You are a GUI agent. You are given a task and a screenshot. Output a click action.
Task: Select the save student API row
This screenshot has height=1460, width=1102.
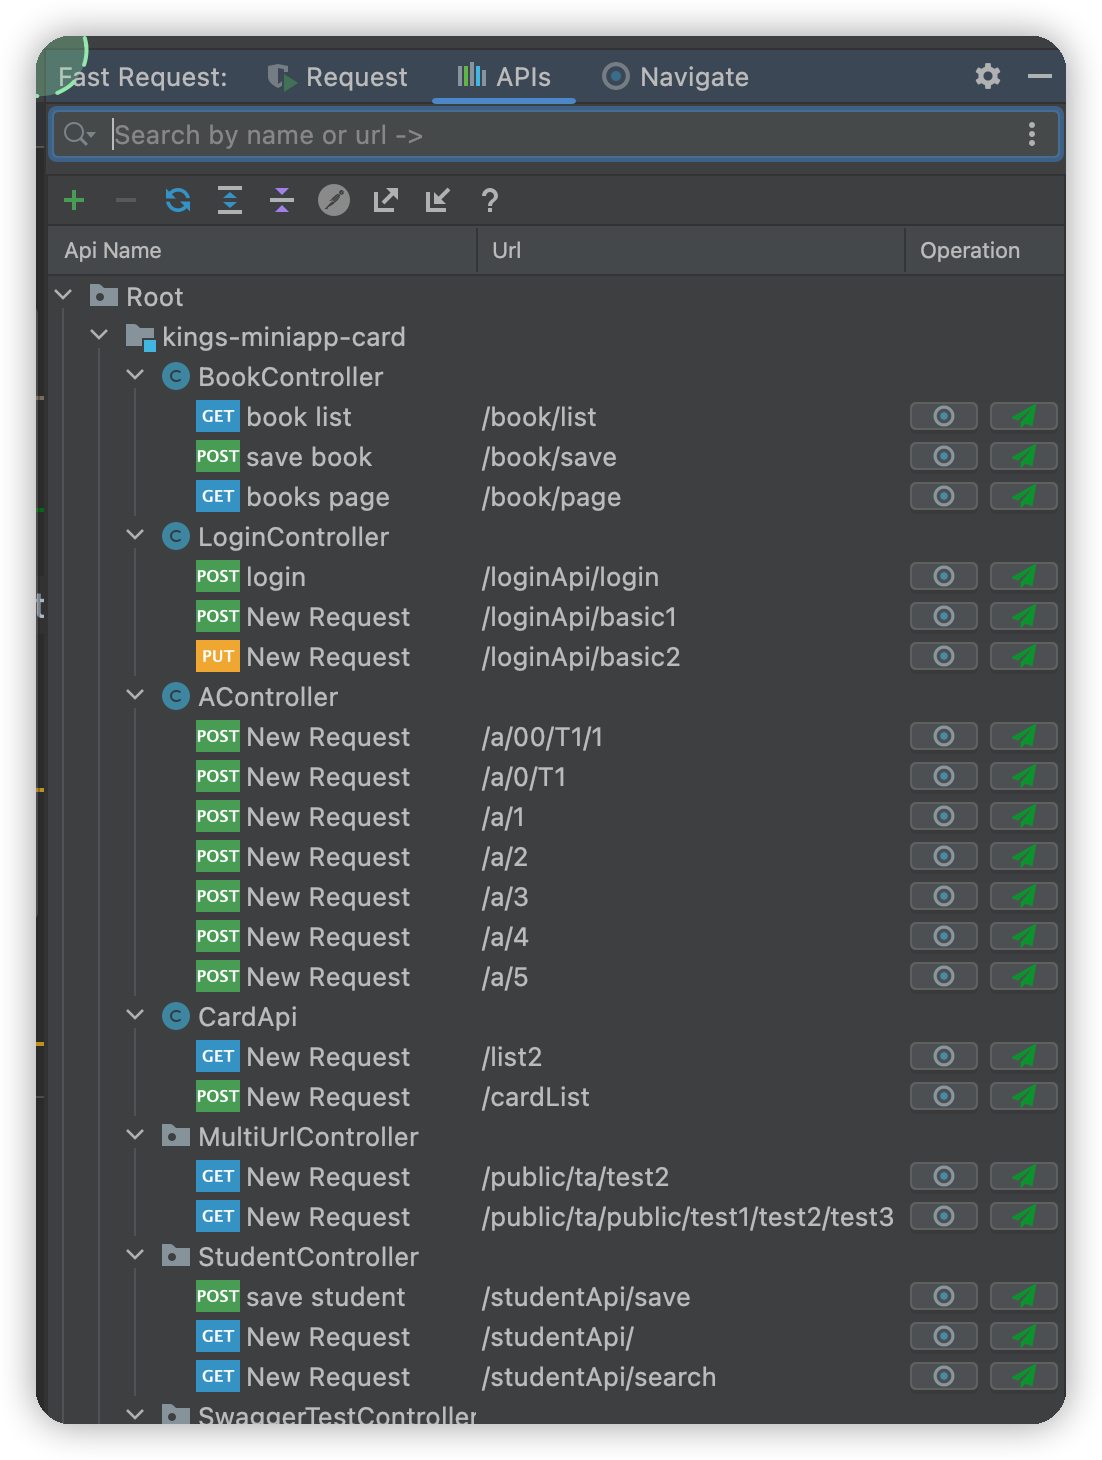click(x=326, y=1297)
